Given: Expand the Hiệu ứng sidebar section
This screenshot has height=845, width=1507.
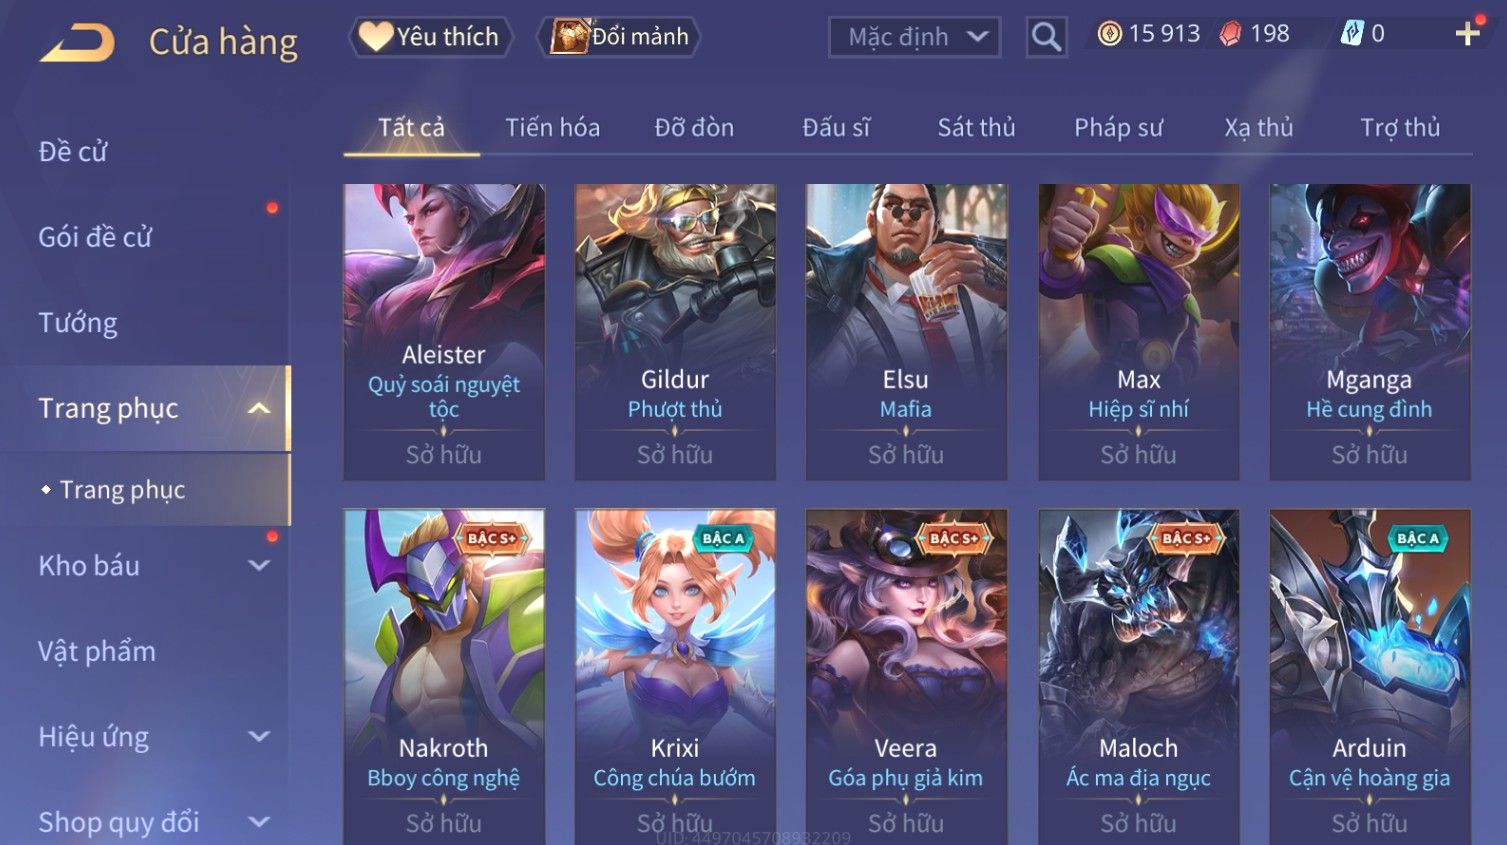Looking at the screenshot, I should [259, 737].
